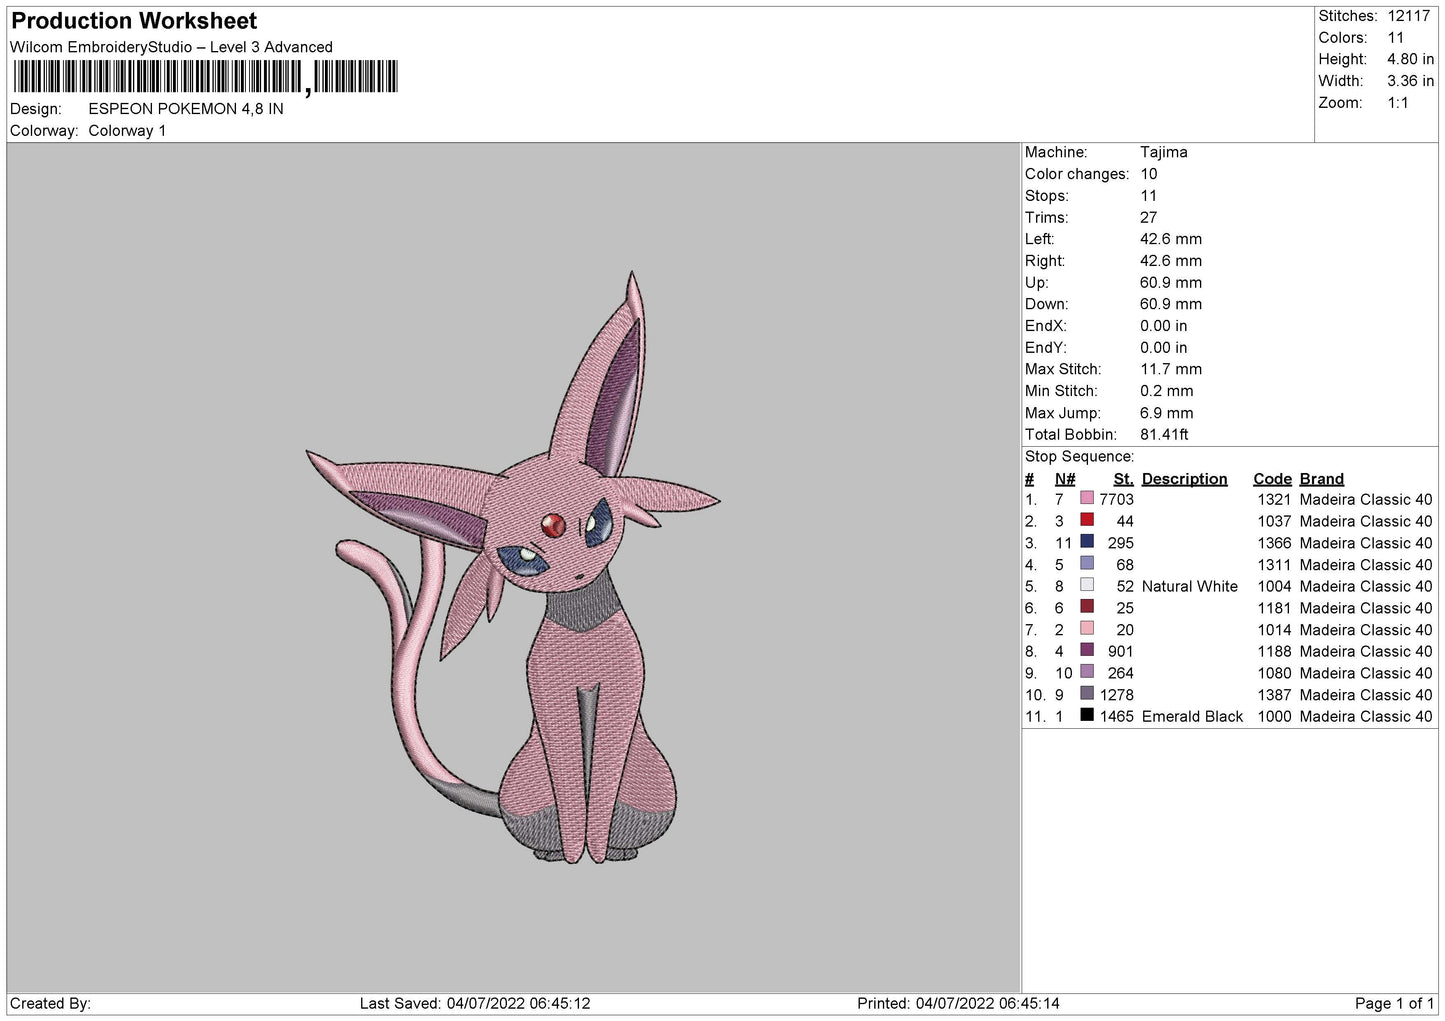Click the Emerald Black color swatch

[1087, 715]
